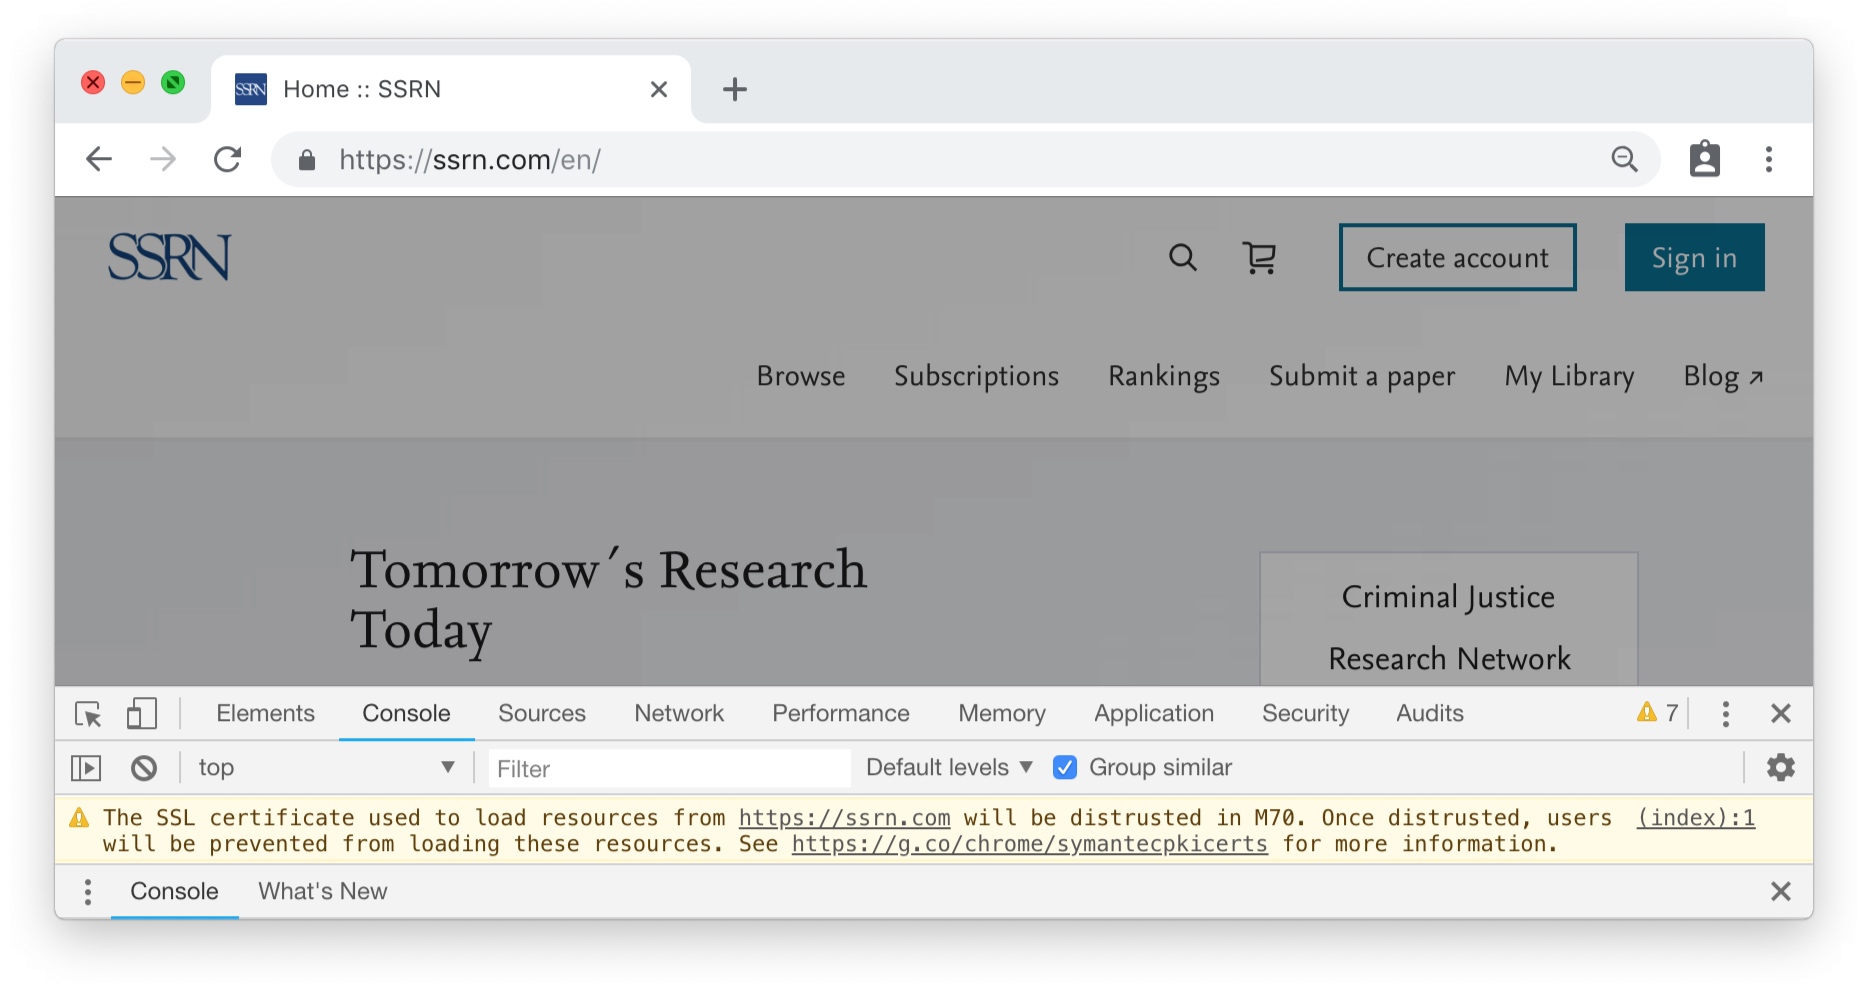The image size is (1867, 990).
Task: Open the Application tab
Action: pyautogui.click(x=1154, y=714)
